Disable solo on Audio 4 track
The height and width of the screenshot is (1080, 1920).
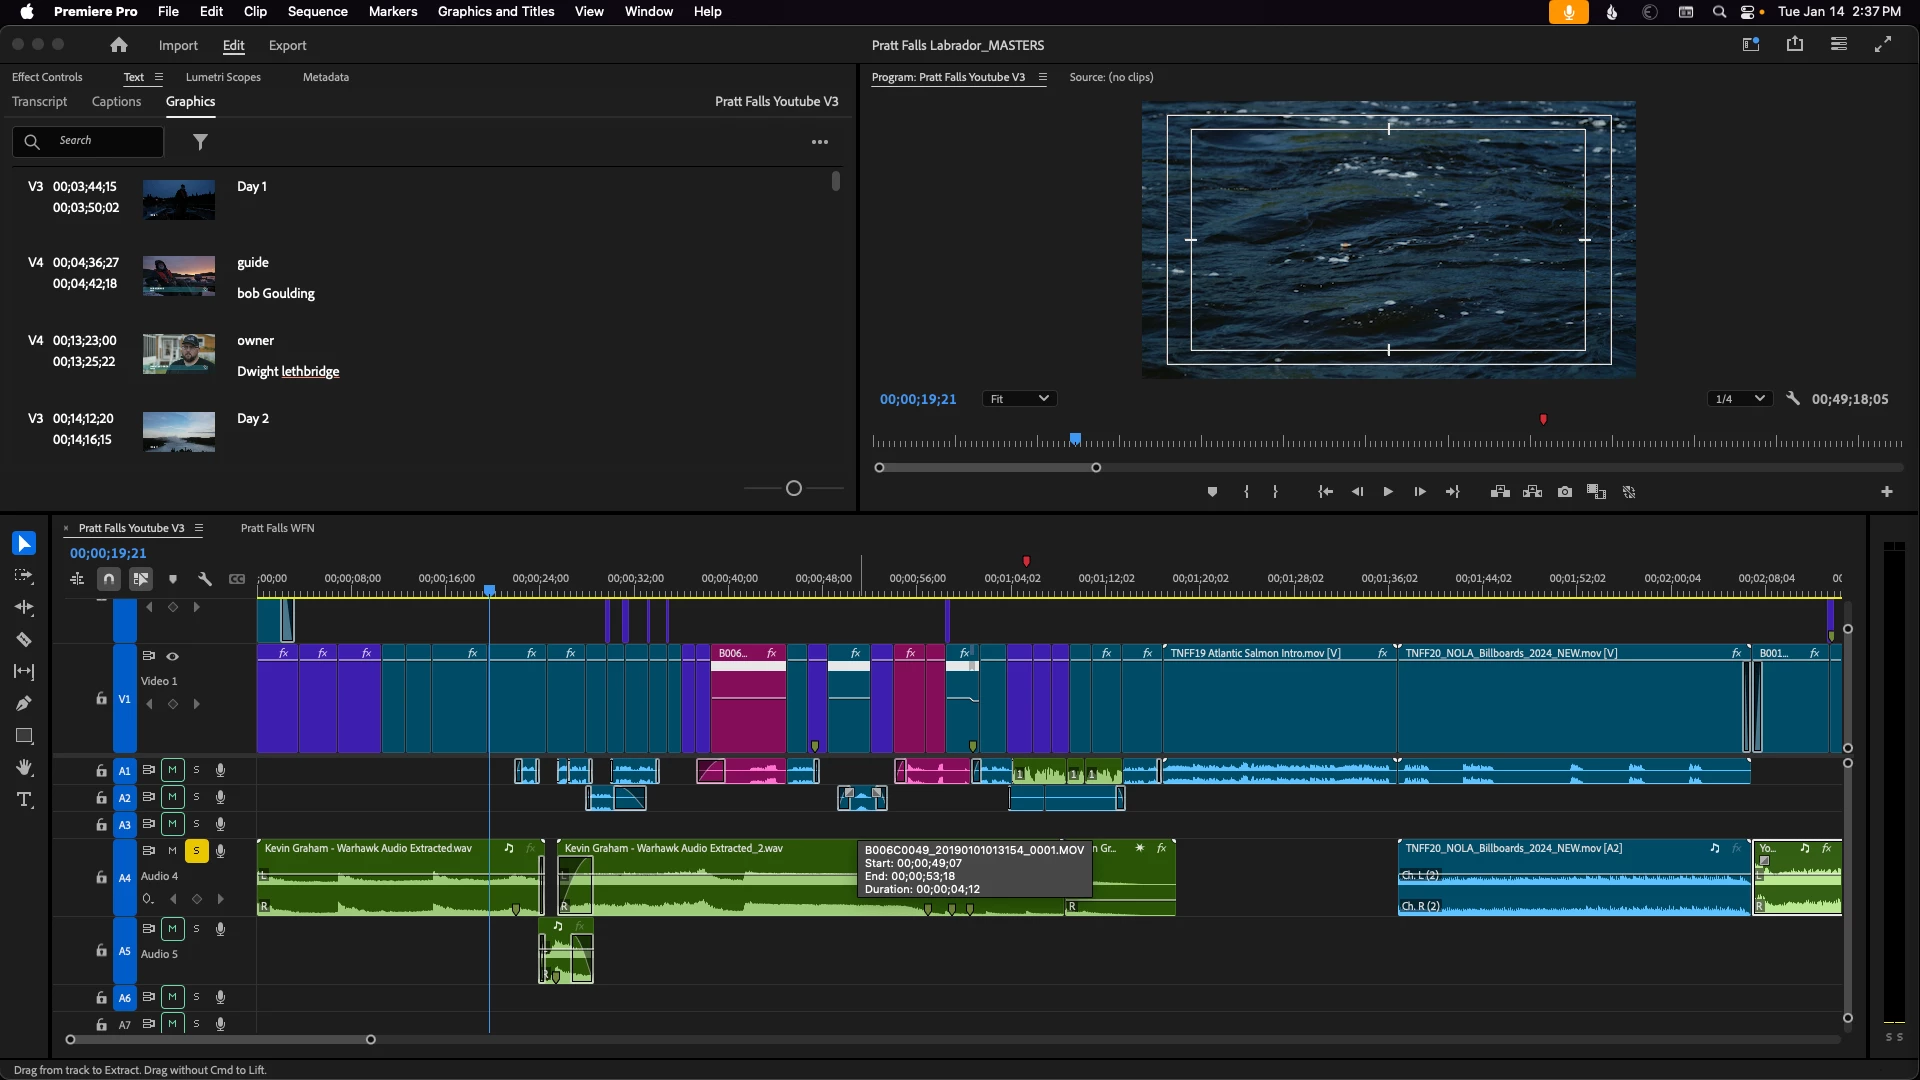click(x=196, y=851)
